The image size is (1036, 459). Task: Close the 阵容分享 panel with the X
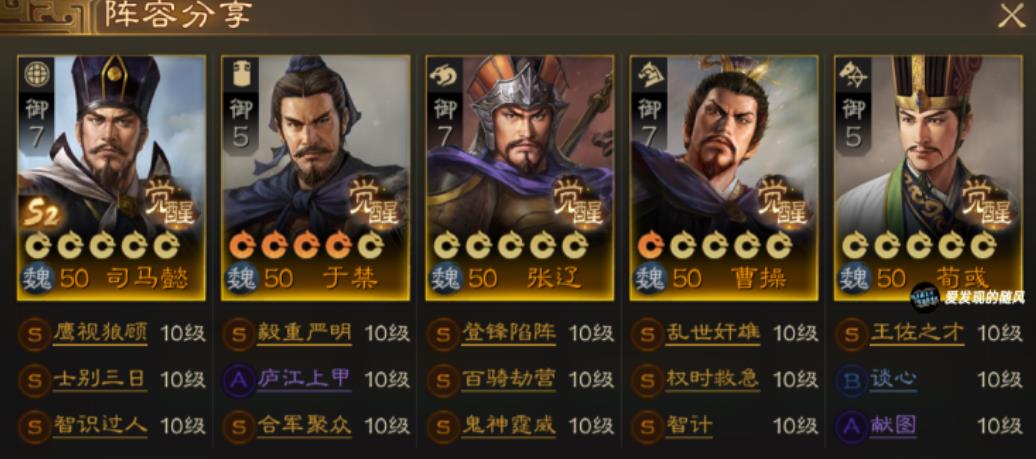click(x=1011, y=15)
